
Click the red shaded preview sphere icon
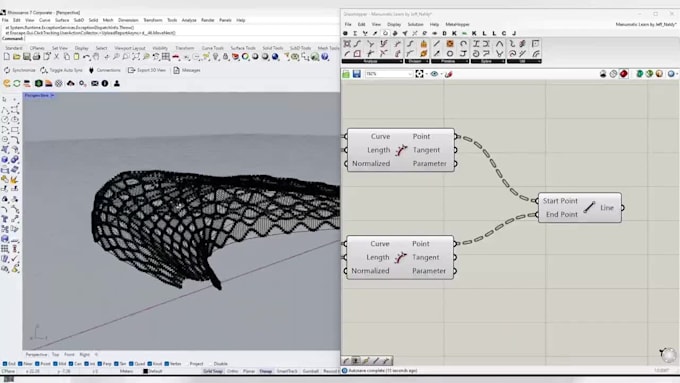click(624, 74)
